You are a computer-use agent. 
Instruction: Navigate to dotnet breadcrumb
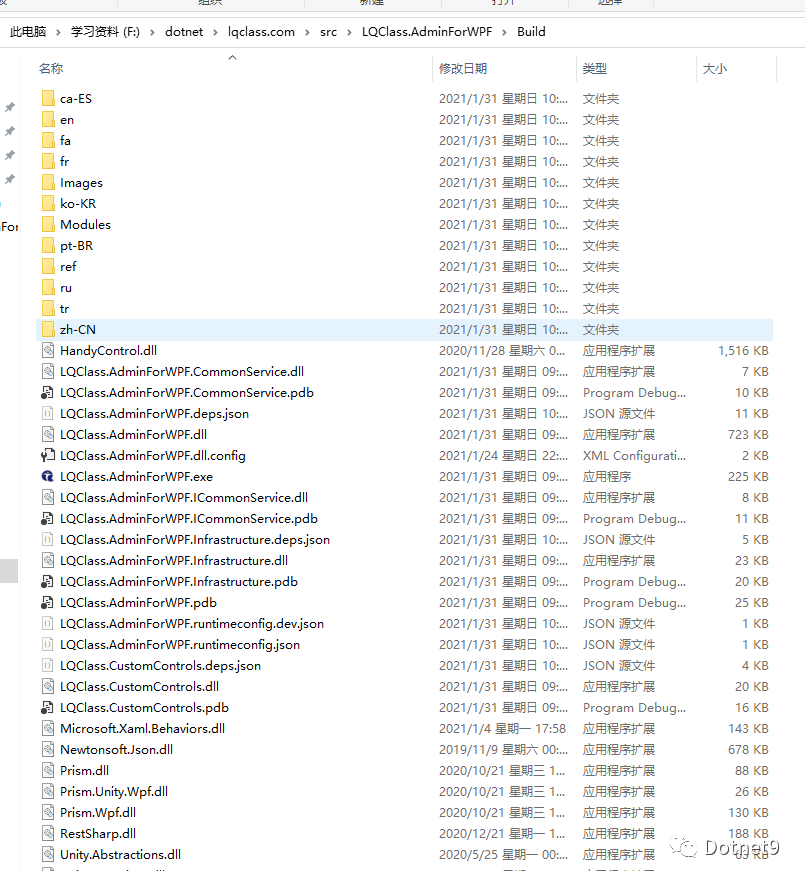click(184, 32)
